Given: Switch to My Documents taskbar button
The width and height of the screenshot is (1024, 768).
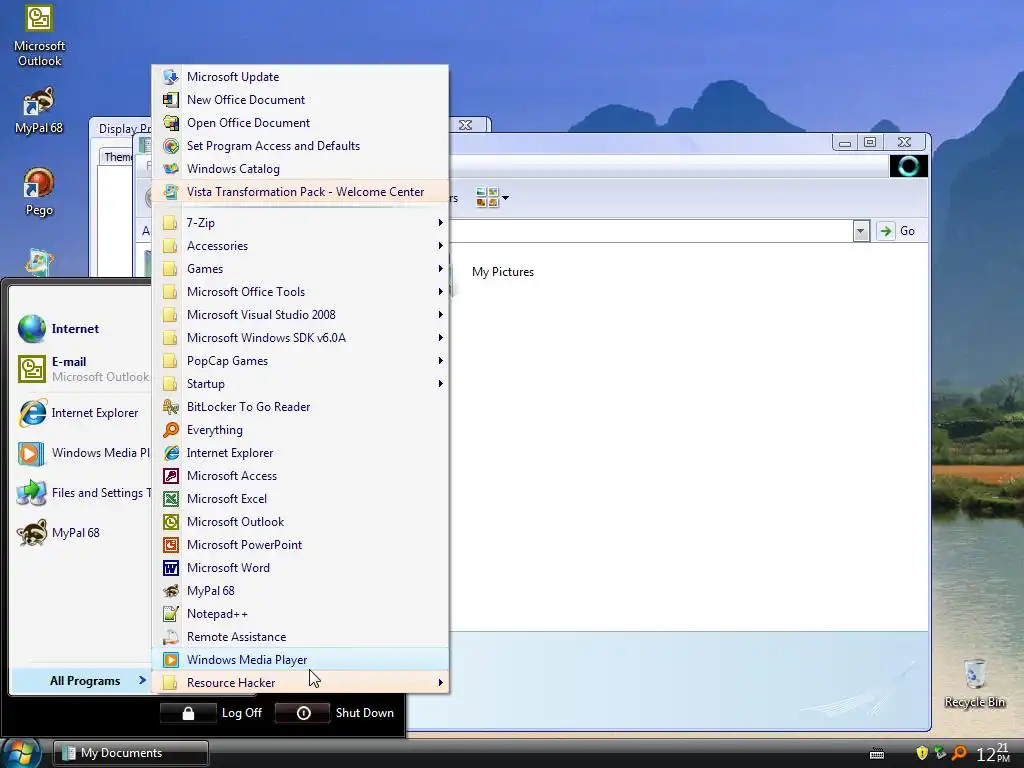Looking at the screenshot, I should pyautogui.click(x=131, y=753).
